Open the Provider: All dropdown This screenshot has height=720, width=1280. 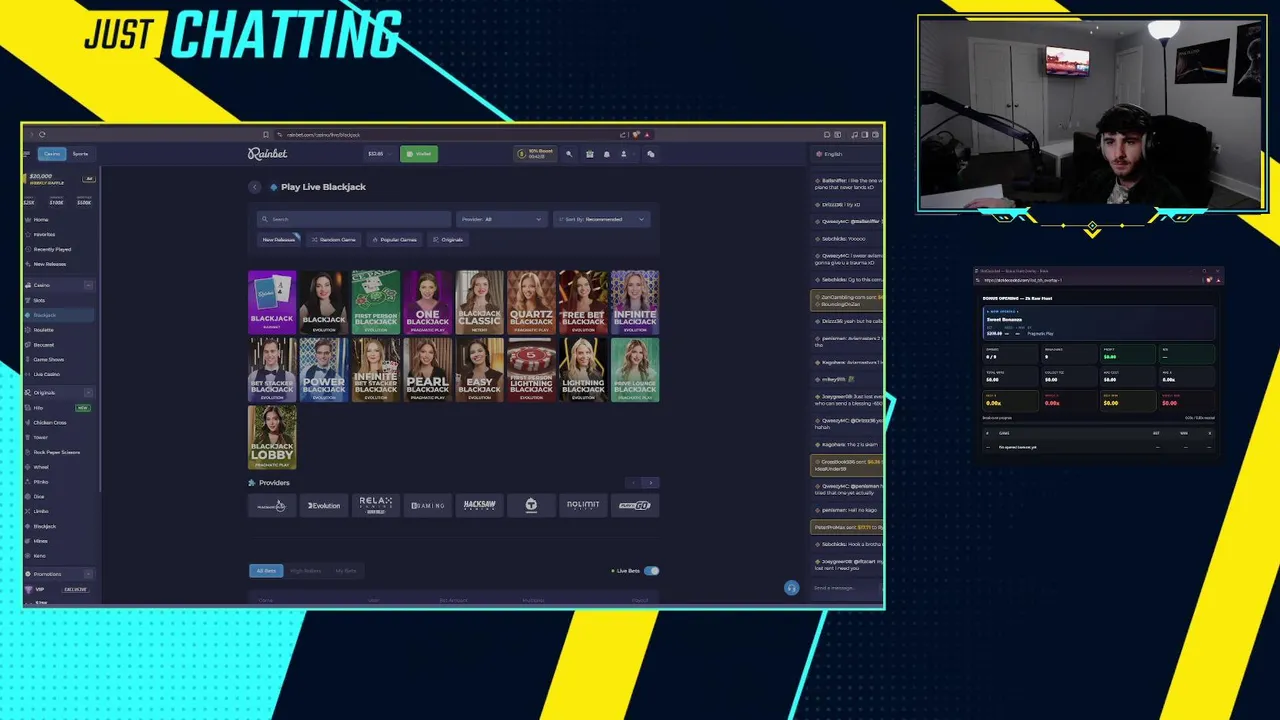point(501,219)
